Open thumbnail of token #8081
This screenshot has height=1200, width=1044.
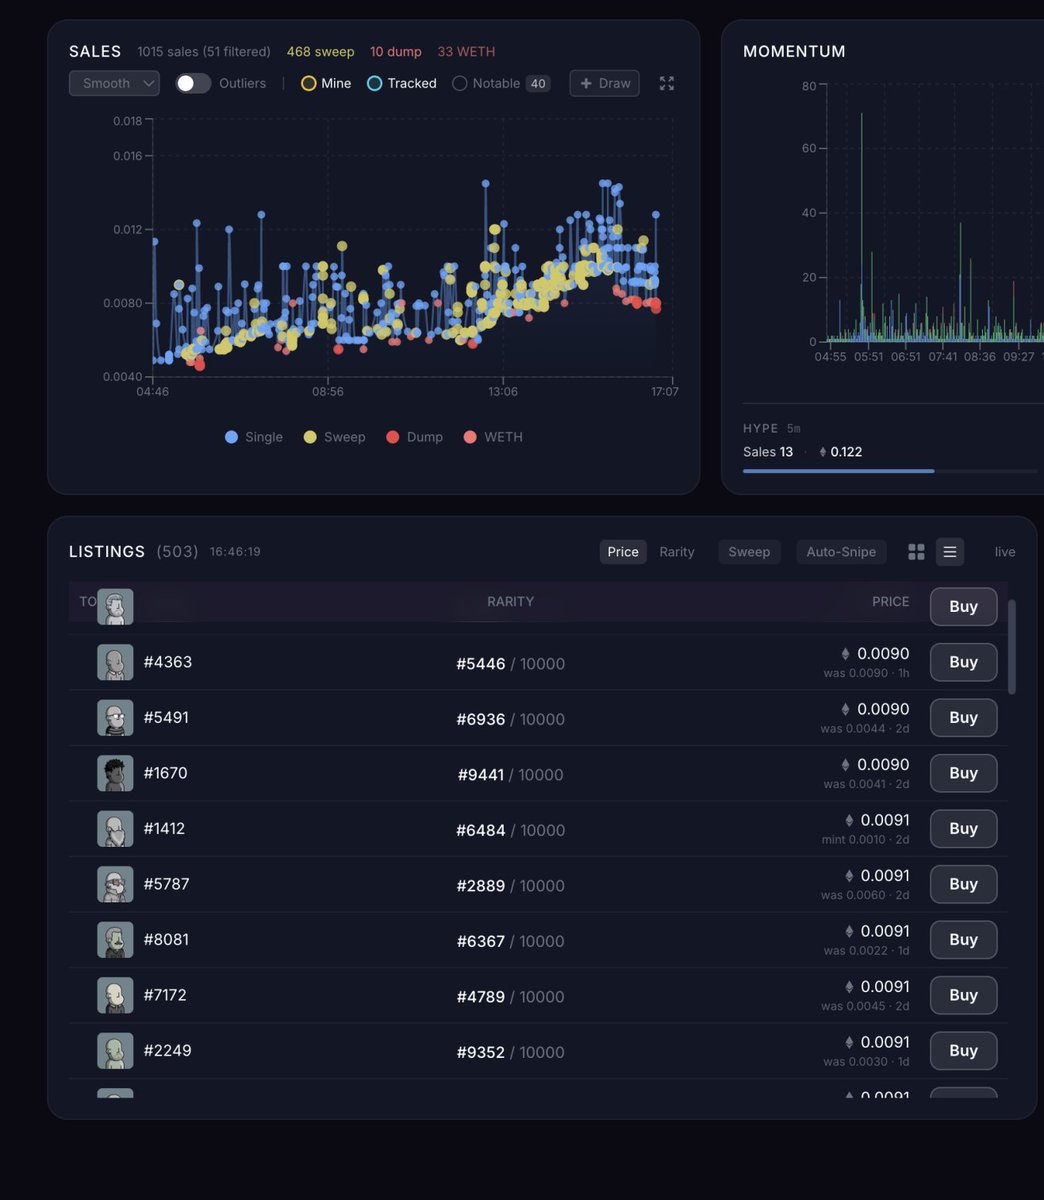(115, 940)
